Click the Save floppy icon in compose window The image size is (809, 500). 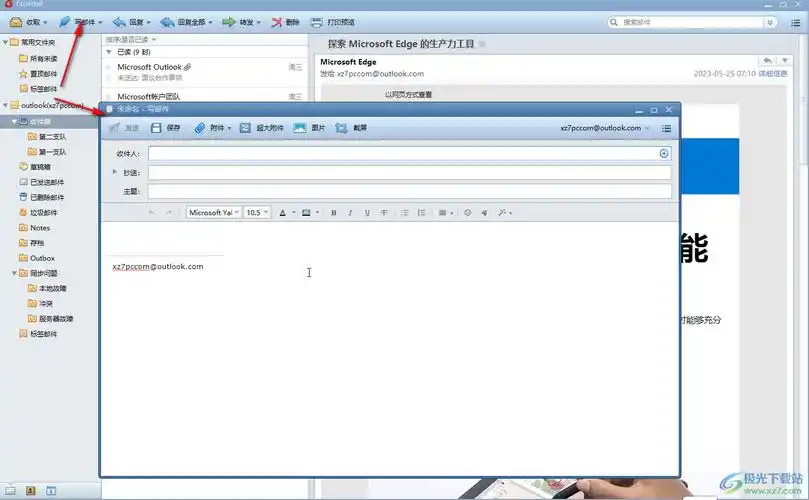click(x=156, y=127)
